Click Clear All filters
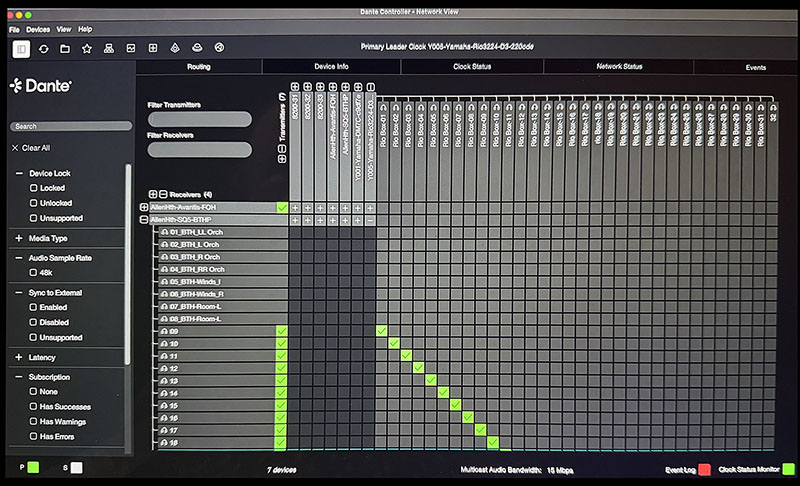800x486 pixels. pyautogui.click(x=31, y=148)
